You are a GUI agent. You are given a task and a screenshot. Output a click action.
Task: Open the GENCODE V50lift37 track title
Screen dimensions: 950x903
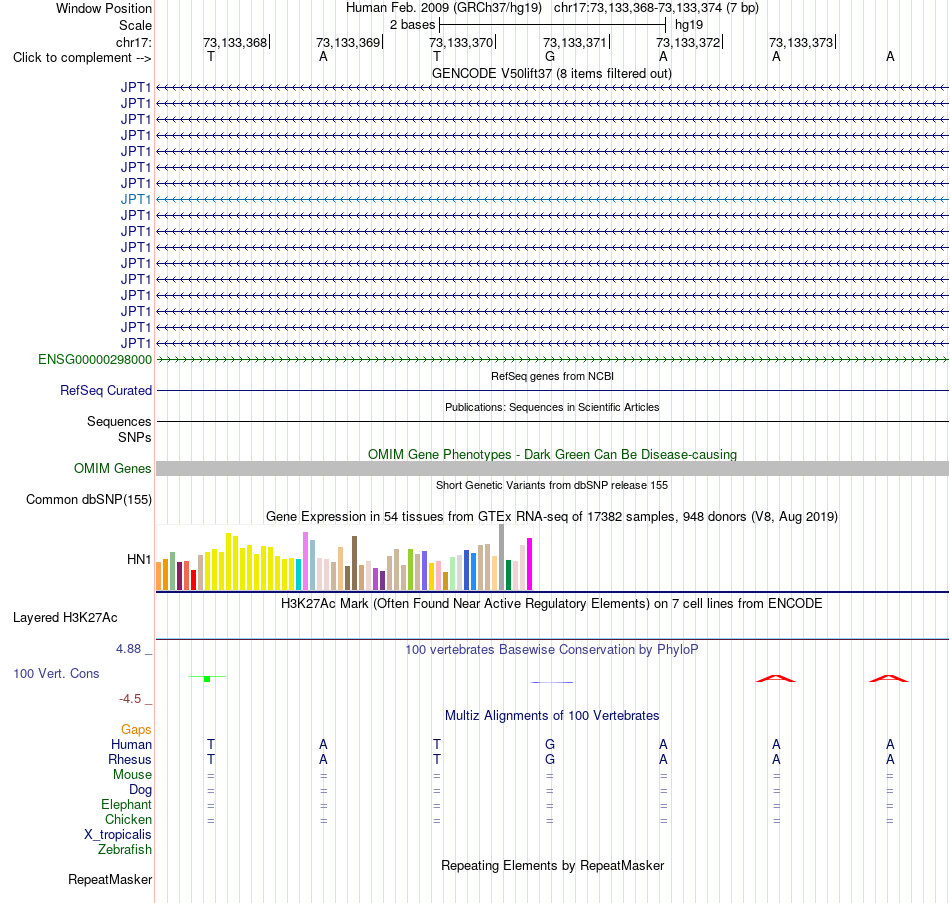(x=551, y=73)
